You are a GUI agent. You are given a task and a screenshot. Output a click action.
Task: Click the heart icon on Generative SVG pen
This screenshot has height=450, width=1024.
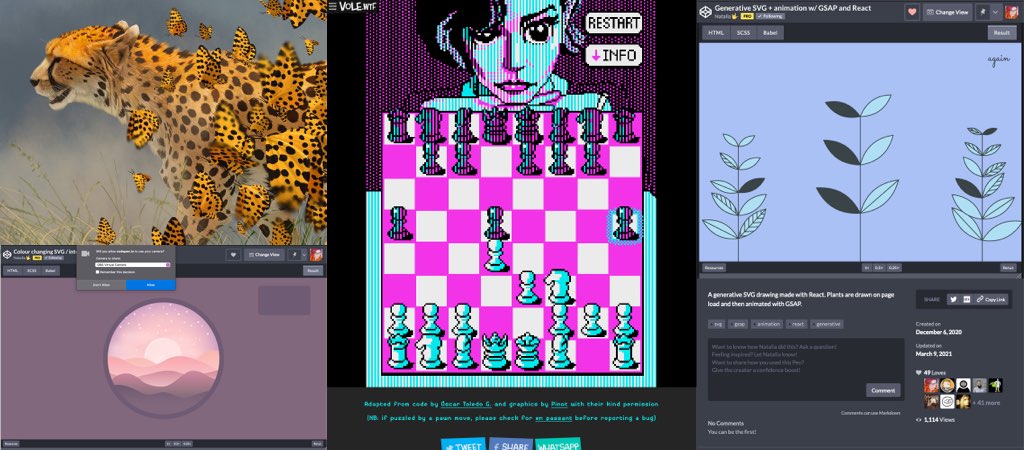[x=912, y=12]
